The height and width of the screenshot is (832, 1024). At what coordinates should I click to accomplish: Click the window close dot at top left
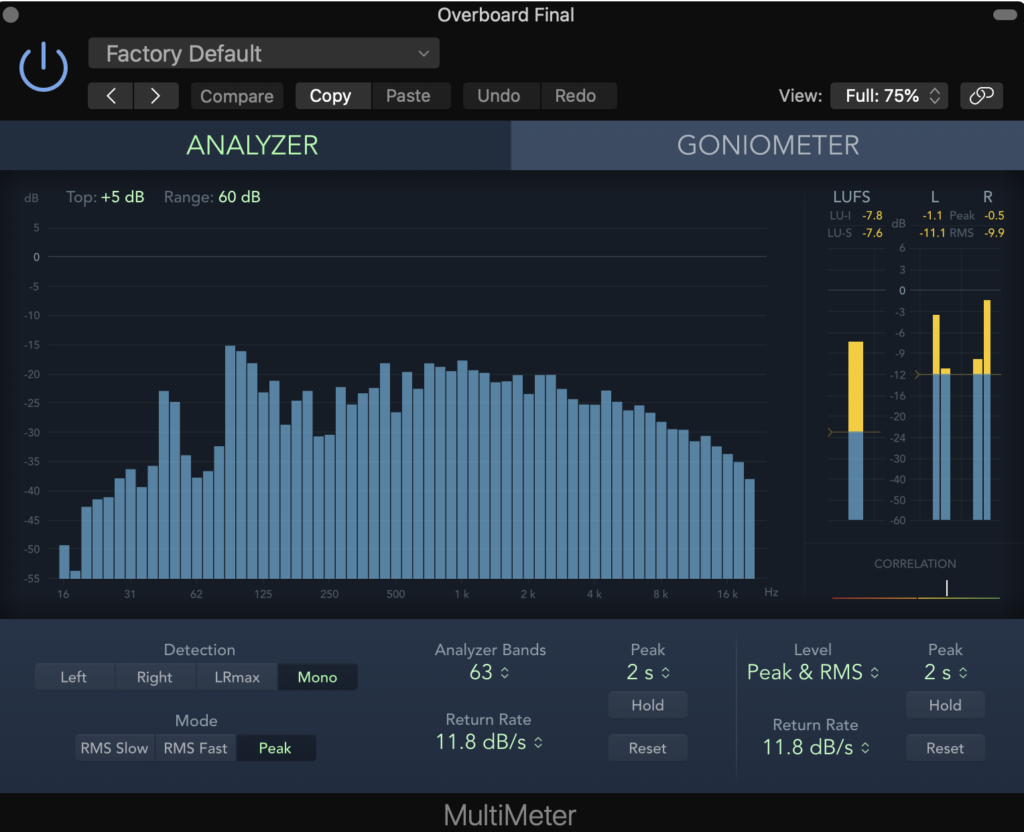coord(12,14)
